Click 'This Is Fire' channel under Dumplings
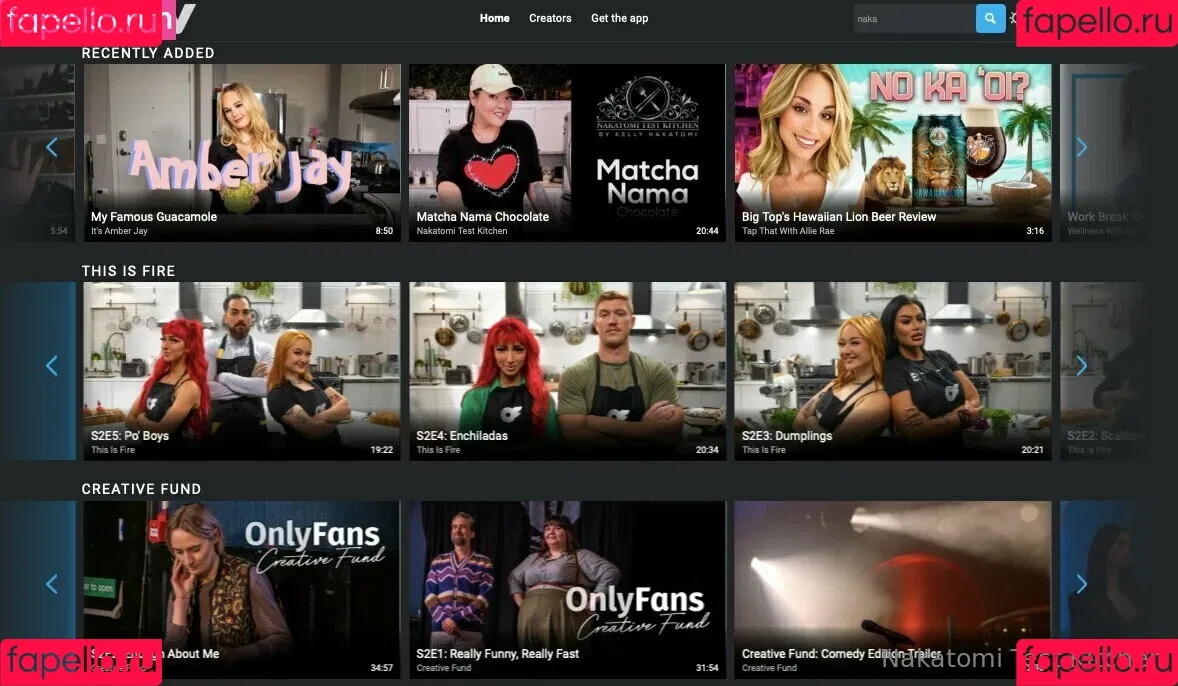1178x686 pixels. 763,449
